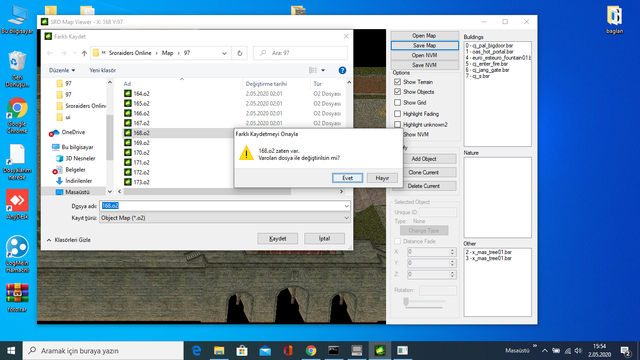Open the view options dropdown arrow
This screenshot has height=360, width=640.
point(323,70)
